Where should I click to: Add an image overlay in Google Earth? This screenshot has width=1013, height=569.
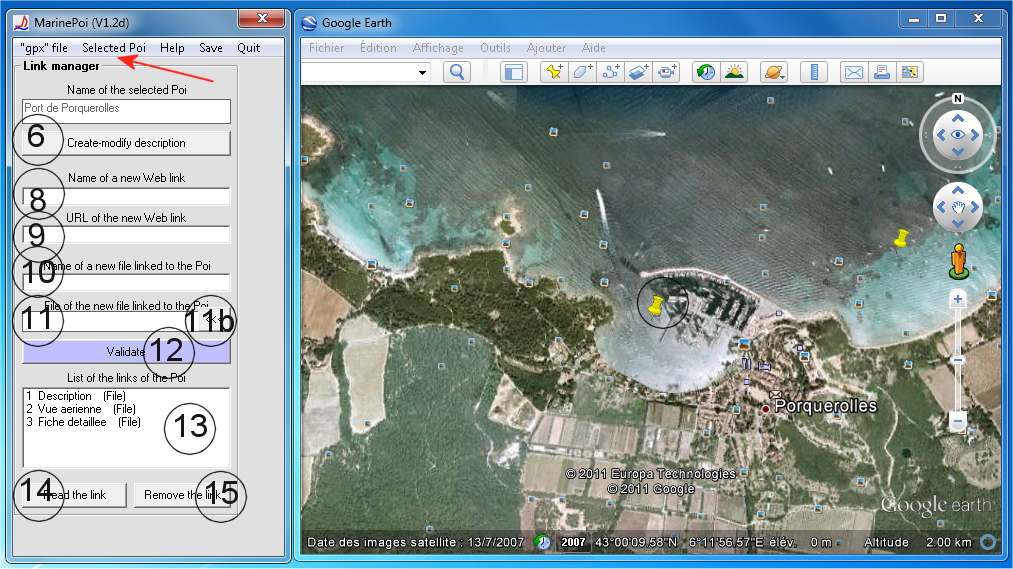point(638,72)
